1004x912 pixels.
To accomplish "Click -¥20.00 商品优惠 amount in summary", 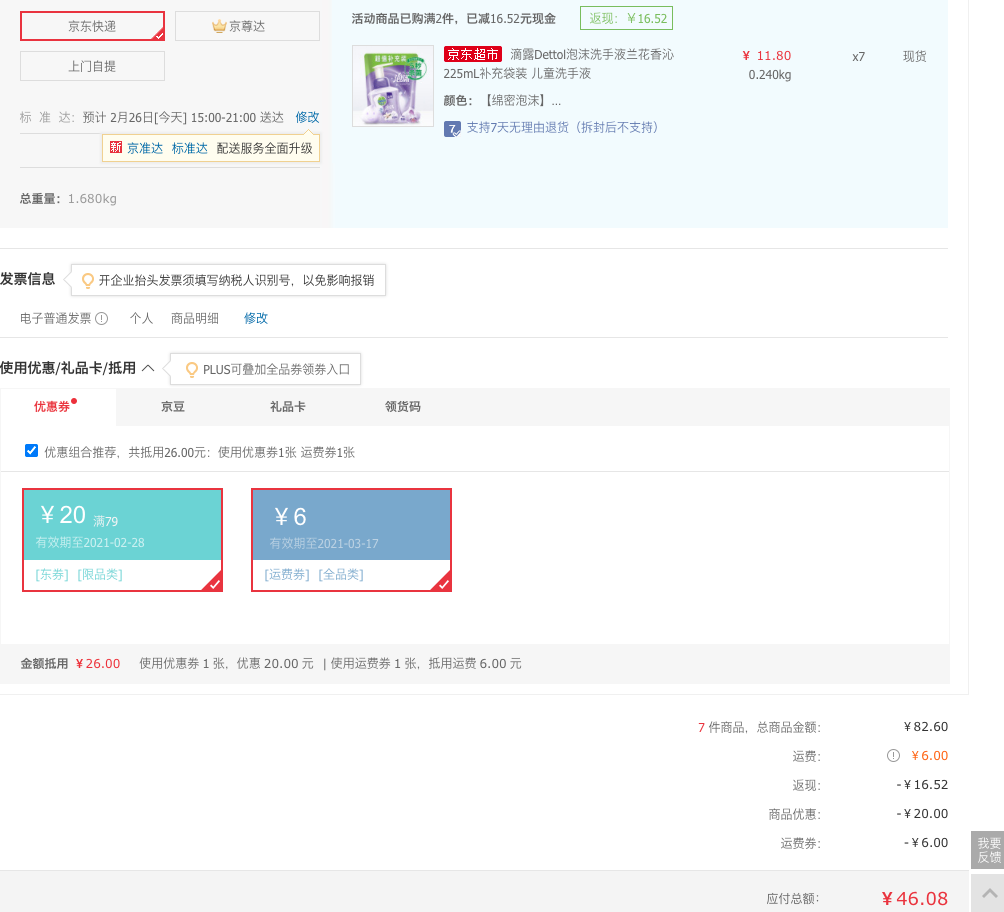I will point(922,813).
